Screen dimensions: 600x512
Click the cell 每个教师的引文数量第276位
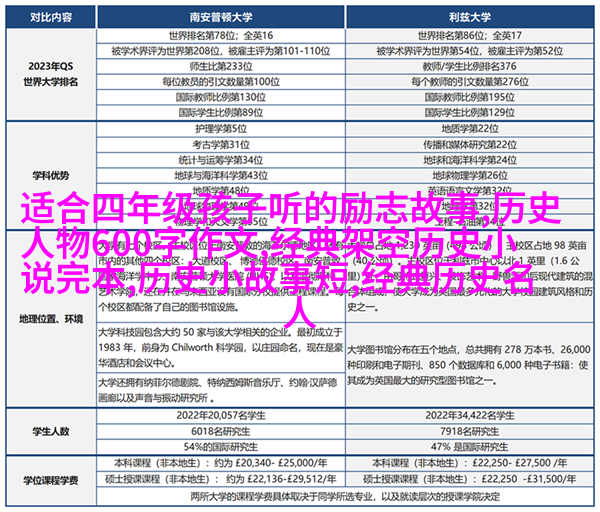pyautogui.click(x=470, y=82)
